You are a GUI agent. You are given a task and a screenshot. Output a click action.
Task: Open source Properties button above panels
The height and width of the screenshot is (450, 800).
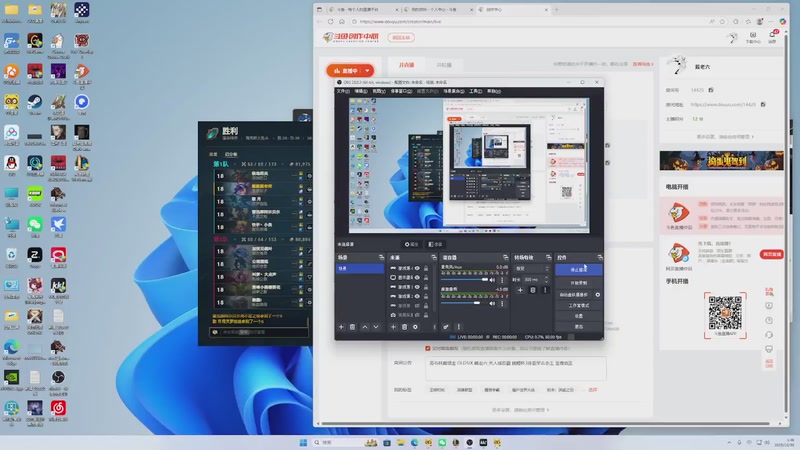tap(411, 244)
